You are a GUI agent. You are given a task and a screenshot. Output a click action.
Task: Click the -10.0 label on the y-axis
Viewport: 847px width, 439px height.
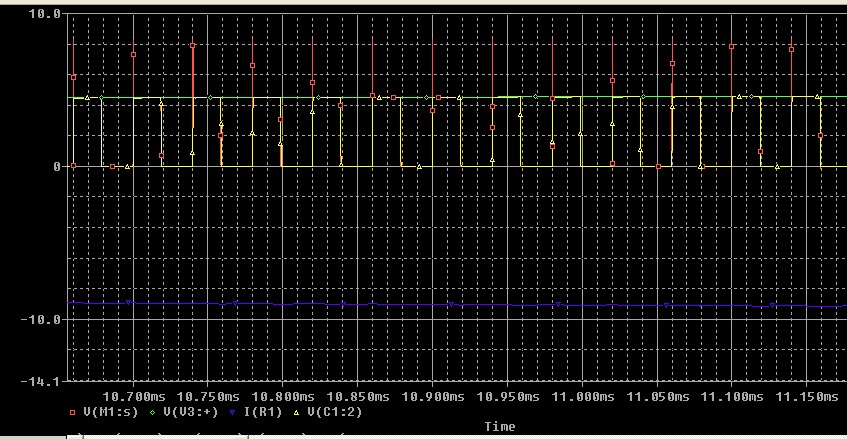[x=42, y=319]
